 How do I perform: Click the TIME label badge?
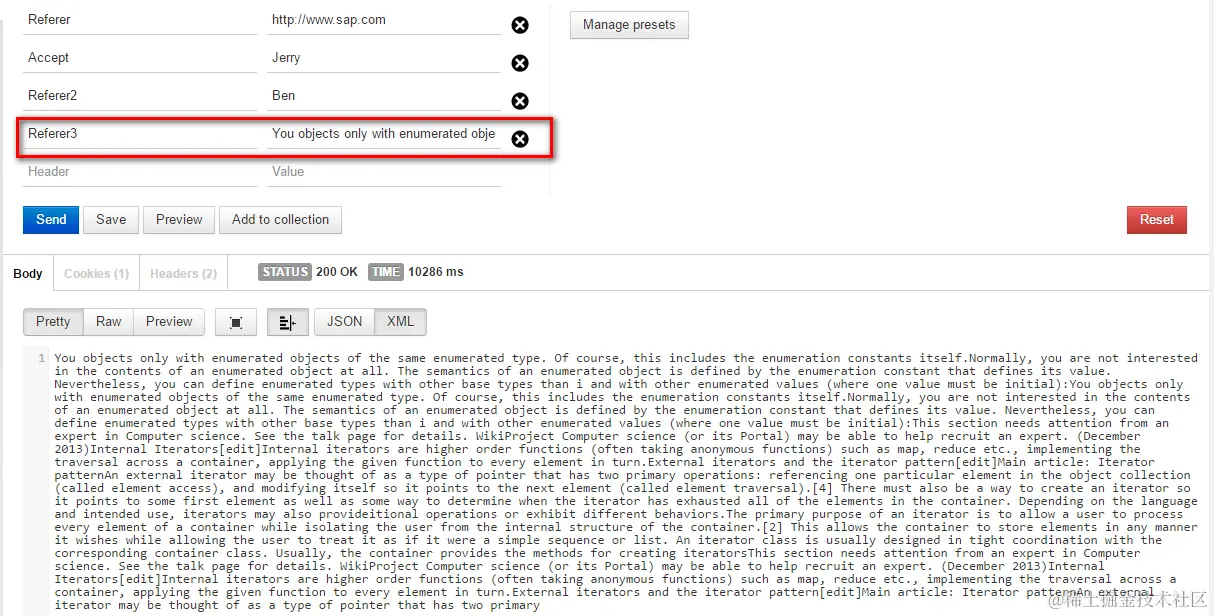click(x=386, y=272)
